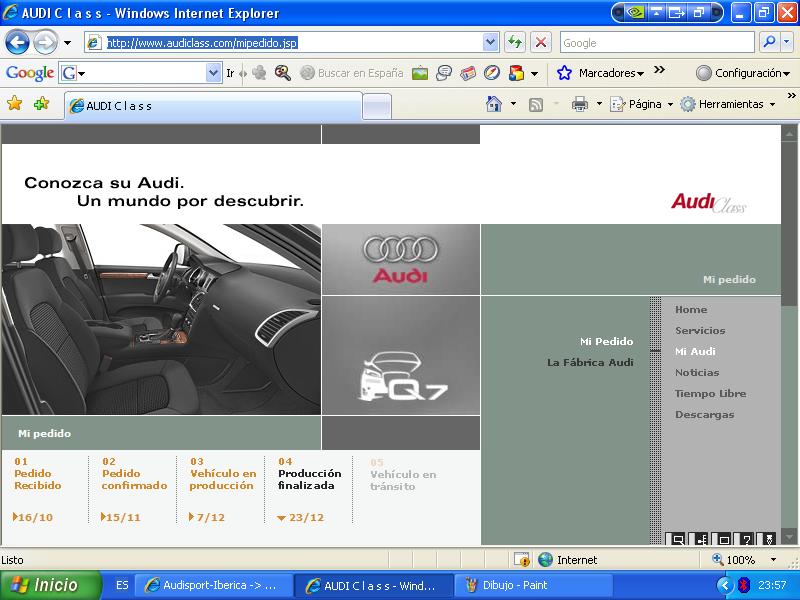This screenshot has height=600, width=800.
Task: Click the Q7 model logo tile
Action: point(401,356)
